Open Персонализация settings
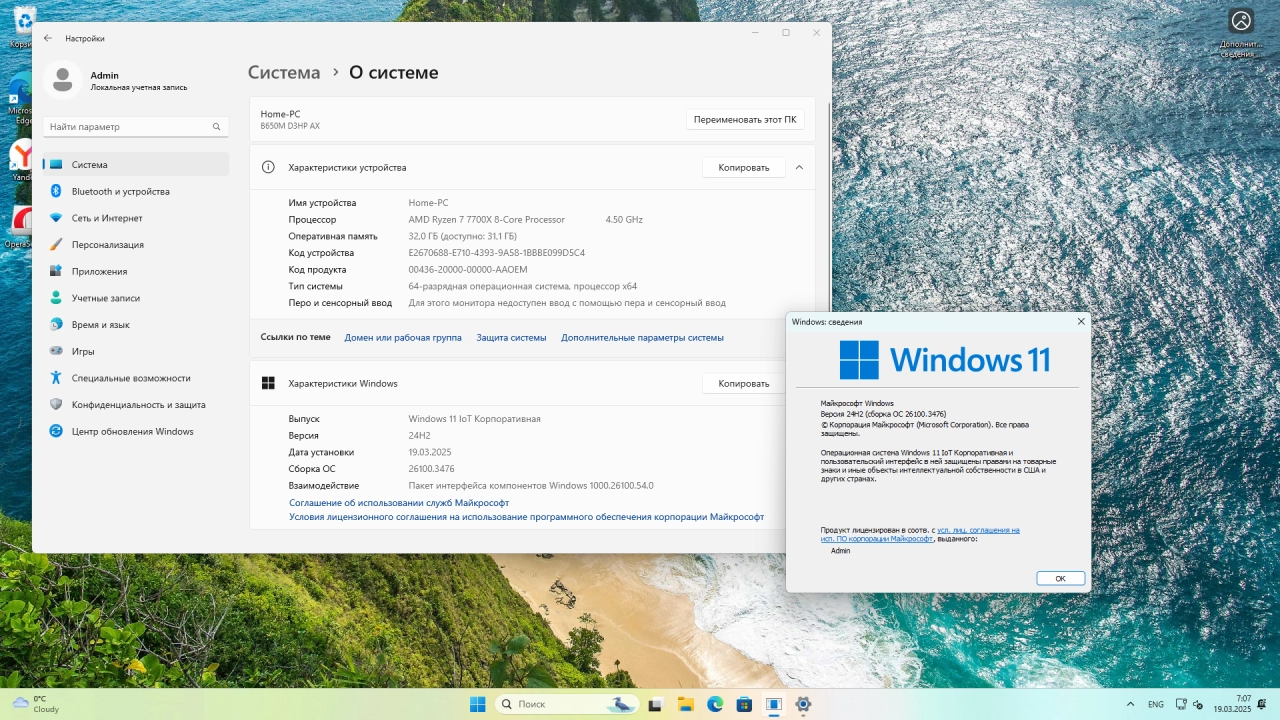 click(x=136, y=244)
